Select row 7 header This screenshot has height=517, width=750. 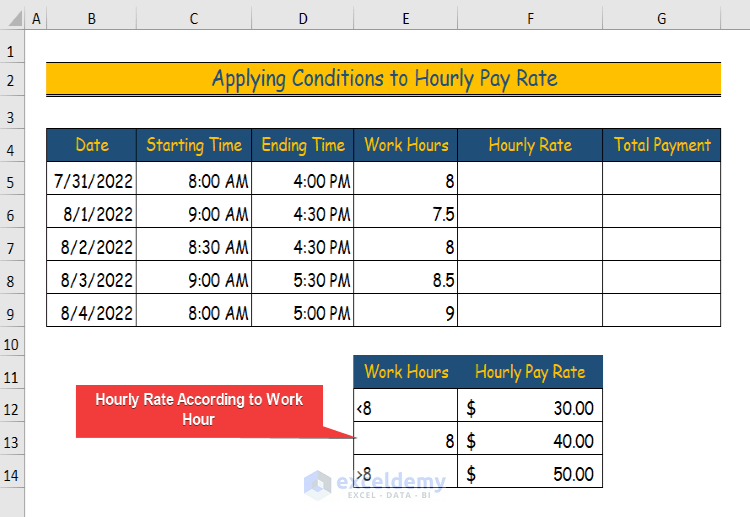pos(12,244)
